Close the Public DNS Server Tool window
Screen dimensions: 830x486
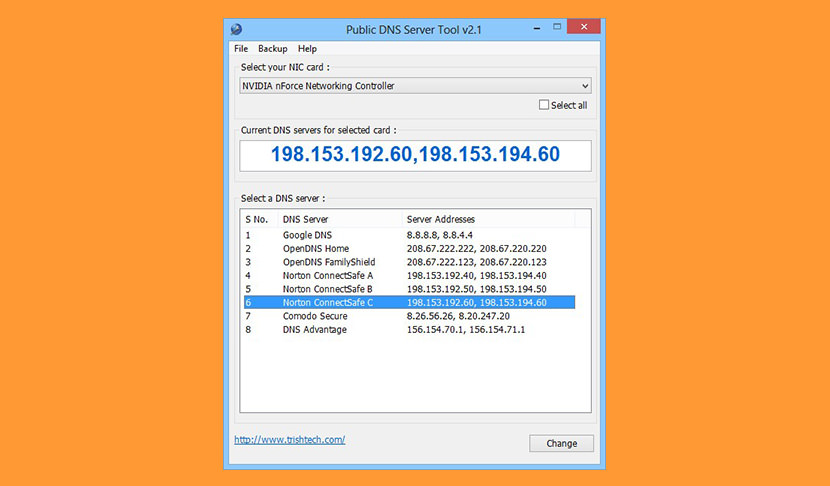[583, 26]
